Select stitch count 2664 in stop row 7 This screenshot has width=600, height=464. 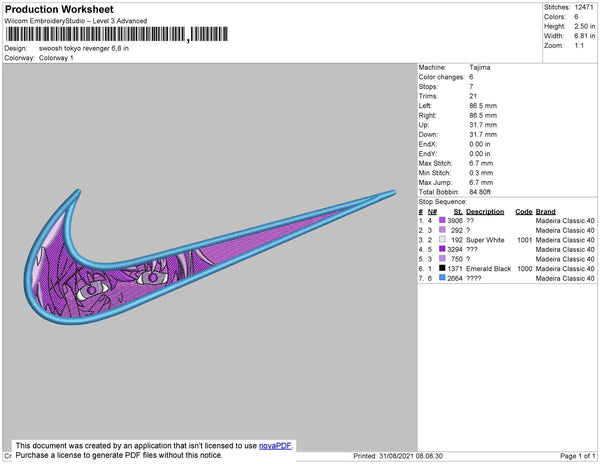tap(455, 278)
